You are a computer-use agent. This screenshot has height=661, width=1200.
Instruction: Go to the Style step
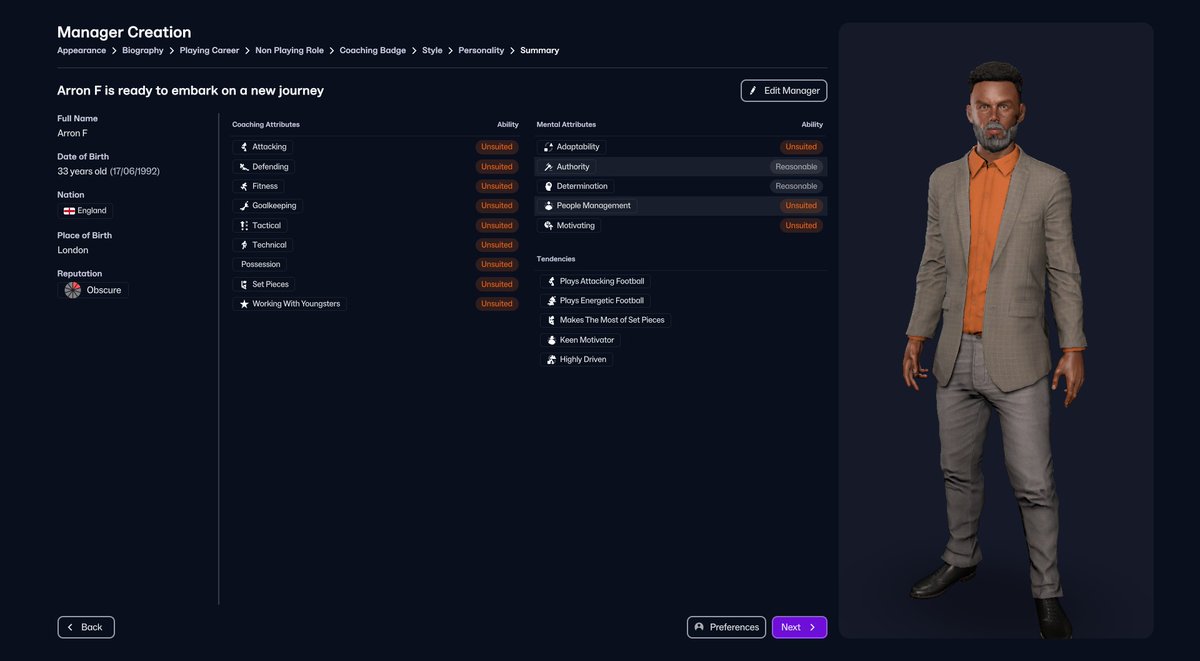tap(432, 50)
